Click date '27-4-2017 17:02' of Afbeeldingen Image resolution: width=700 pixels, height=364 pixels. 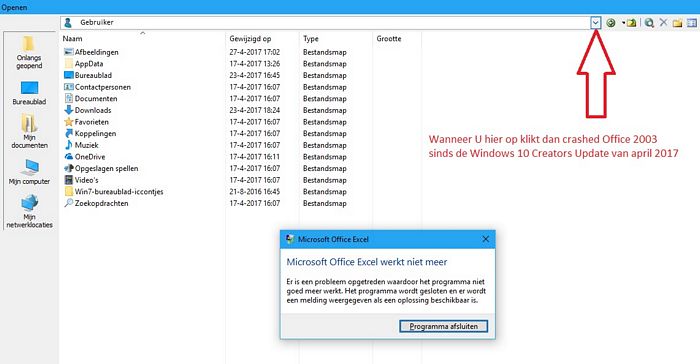click(254, 52)
